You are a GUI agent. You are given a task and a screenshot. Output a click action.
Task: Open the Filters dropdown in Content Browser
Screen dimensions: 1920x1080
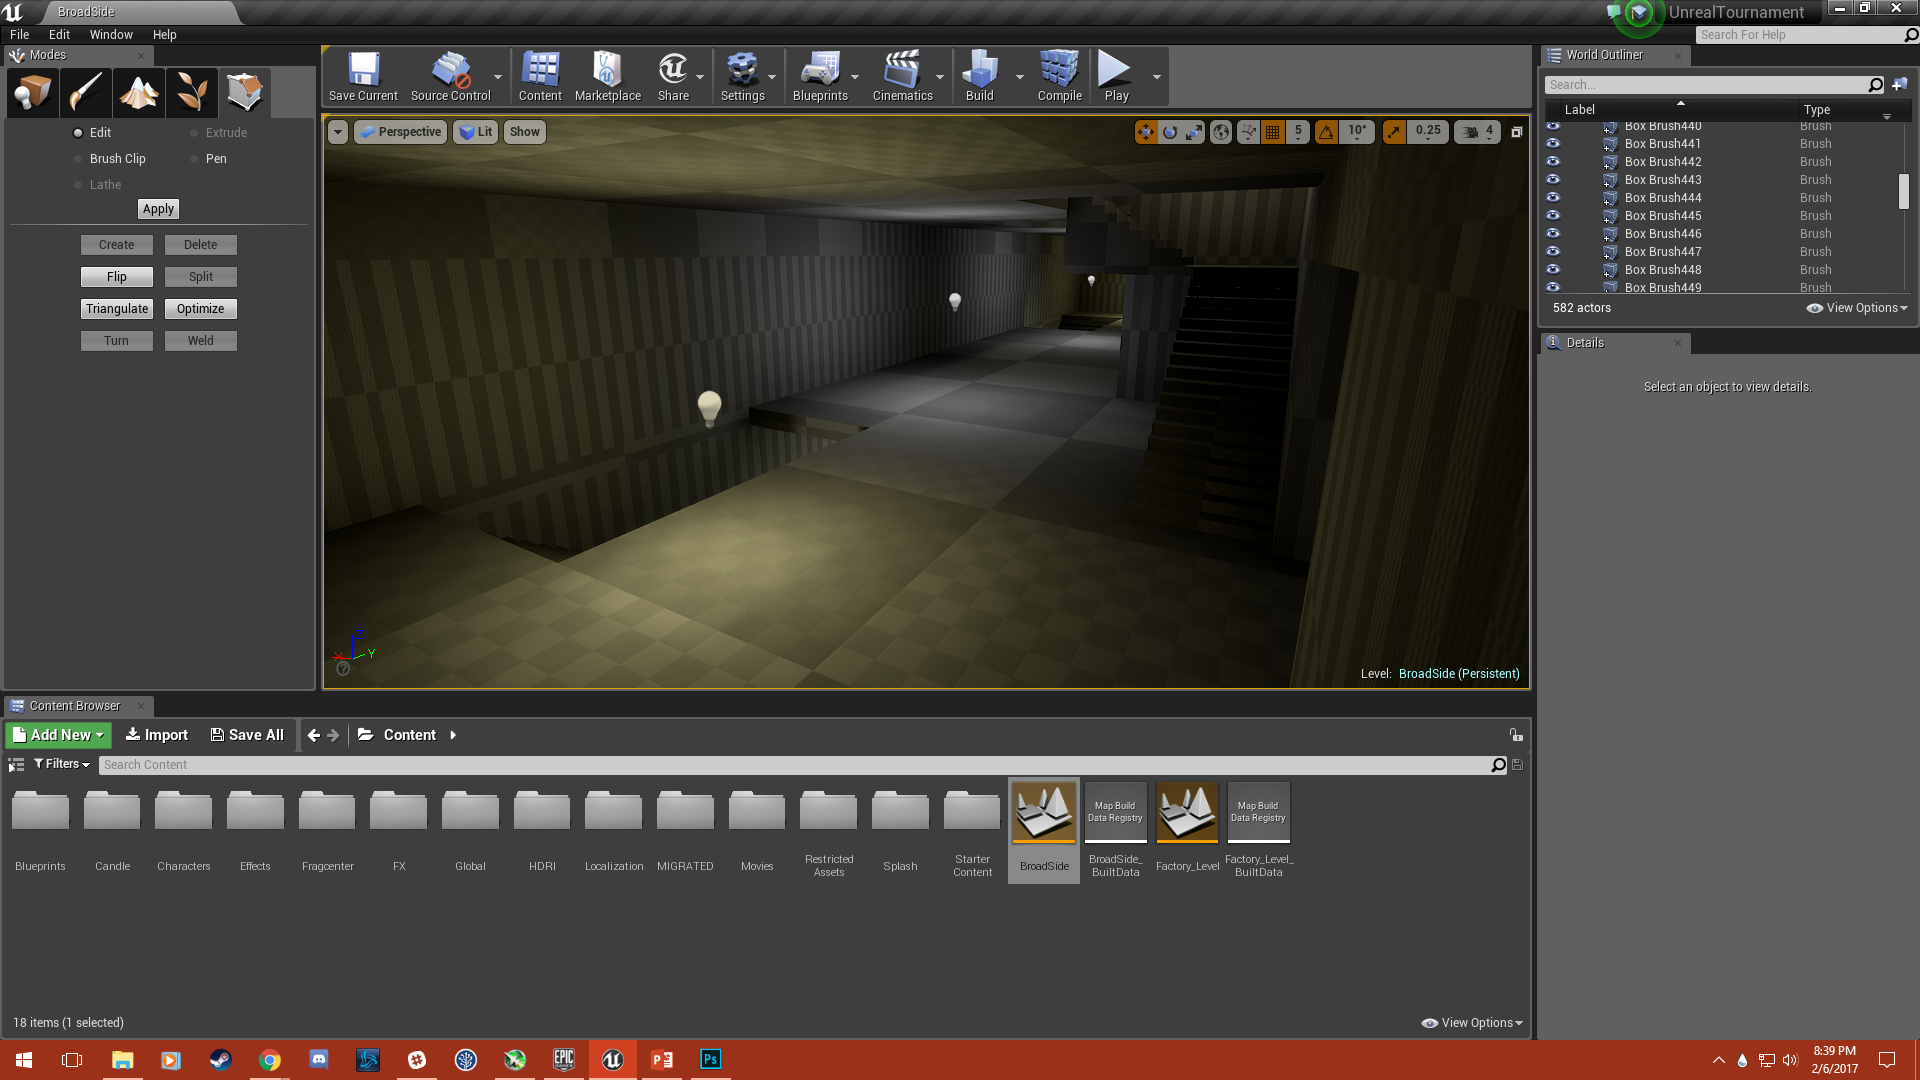click(x=62, y=764)
